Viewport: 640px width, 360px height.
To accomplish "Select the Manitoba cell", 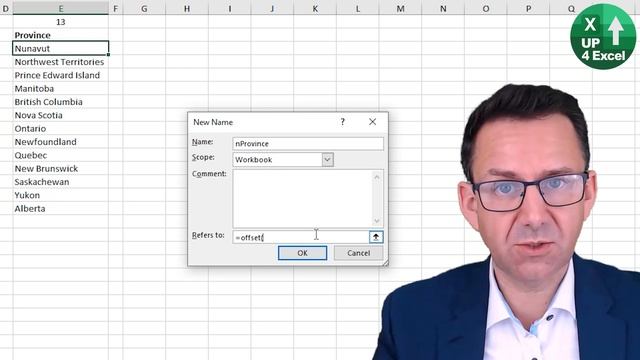I will tap(60, 89).
